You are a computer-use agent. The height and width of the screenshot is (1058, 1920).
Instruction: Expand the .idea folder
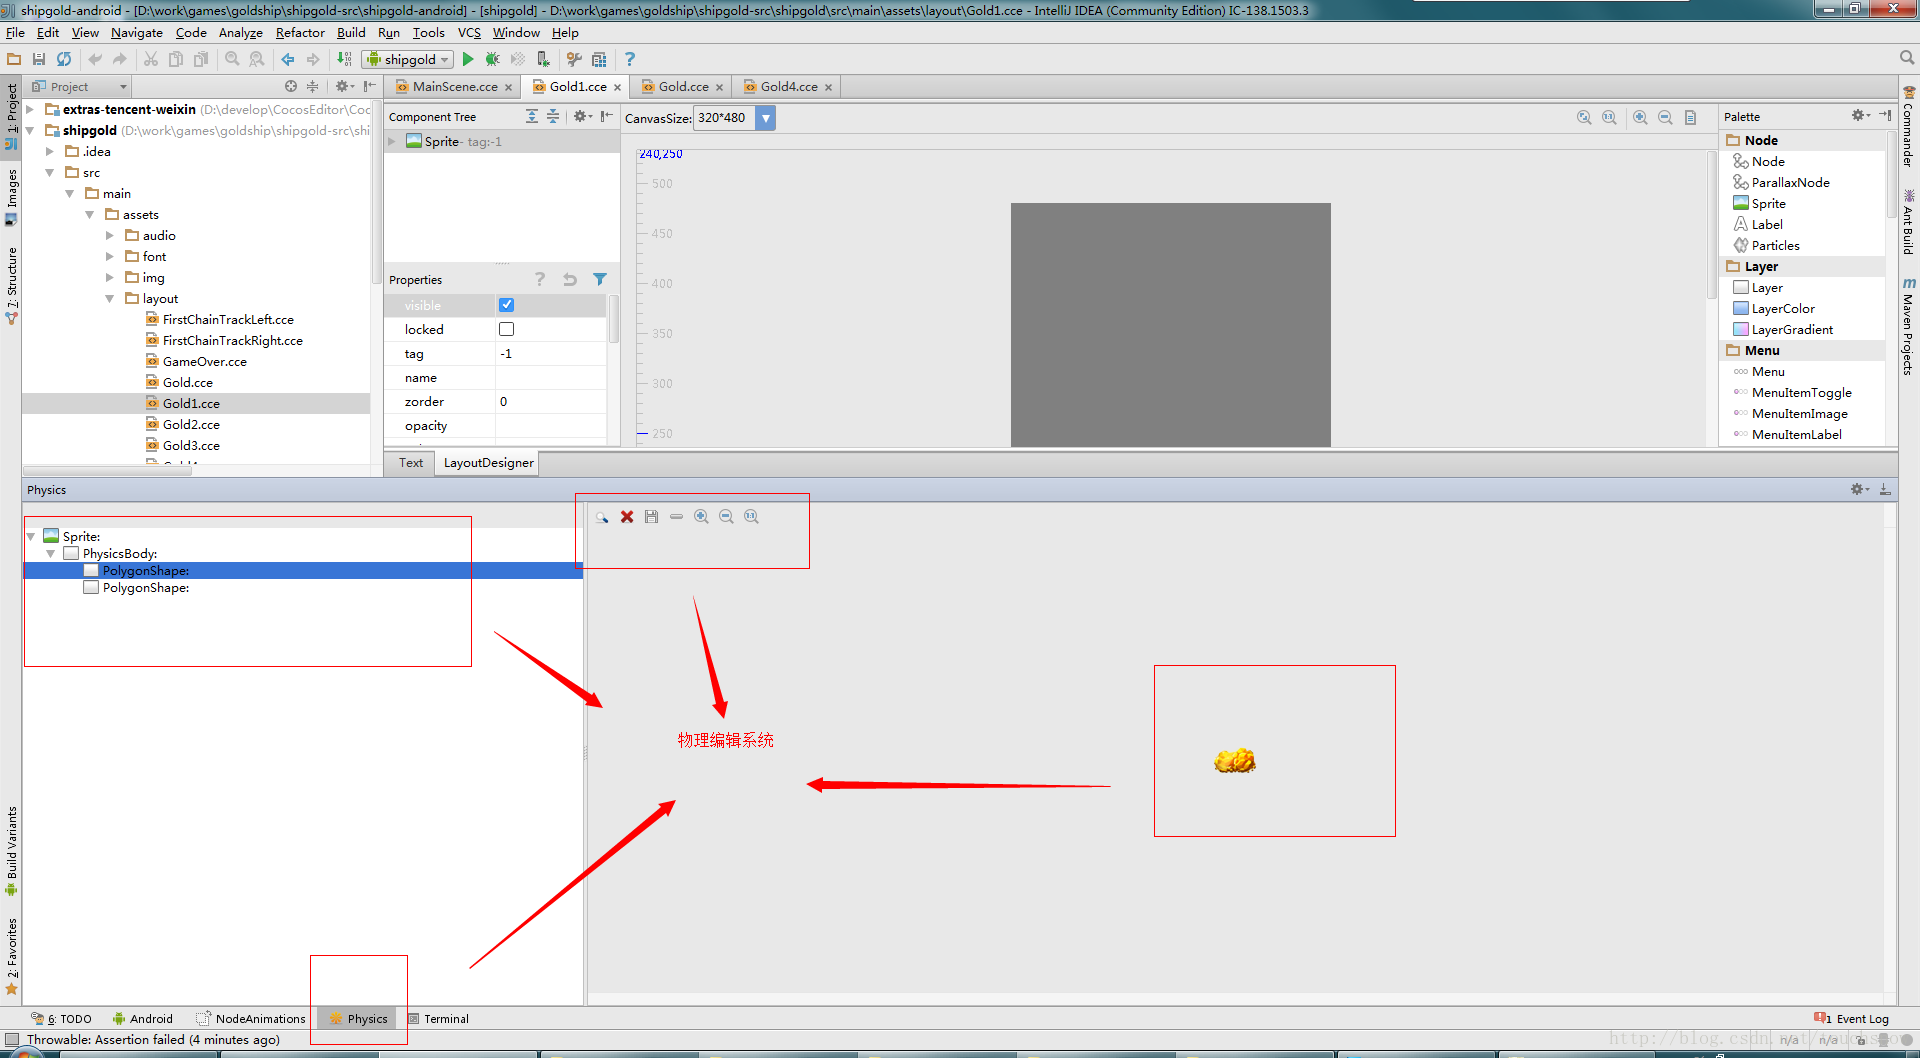(x=50, y=152)
